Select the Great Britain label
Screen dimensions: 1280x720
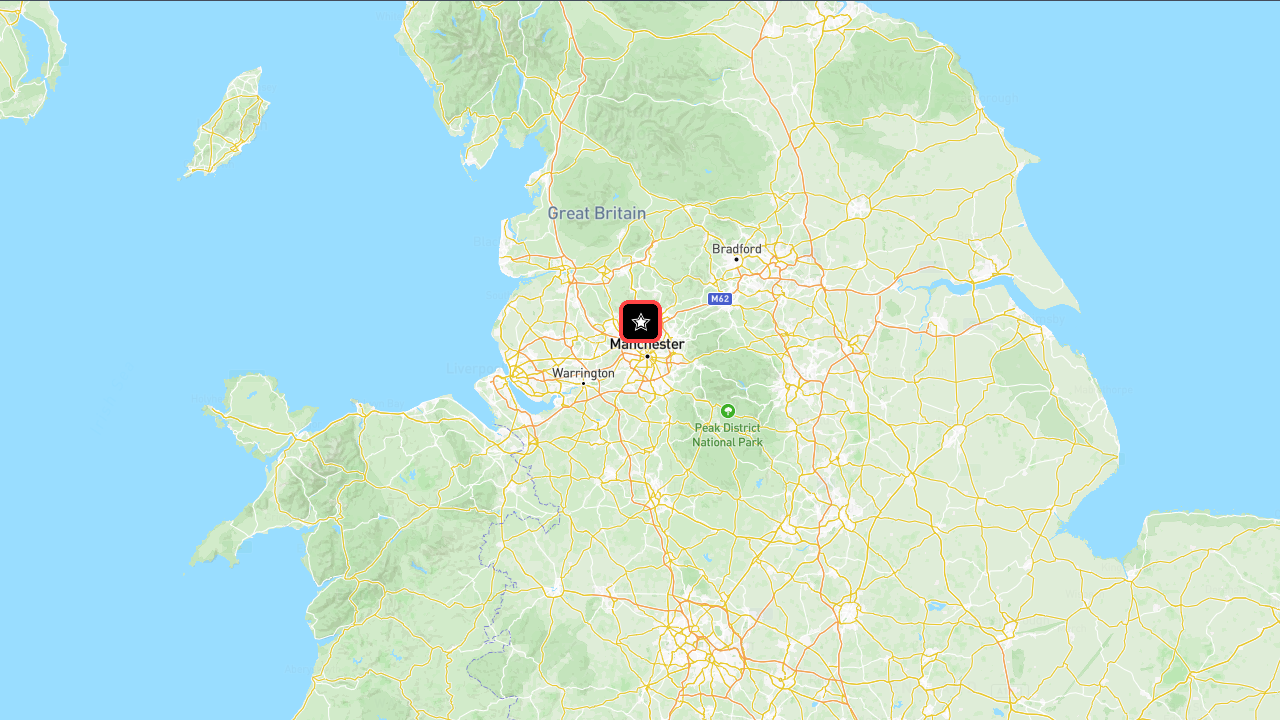click(x=597, y=213)
